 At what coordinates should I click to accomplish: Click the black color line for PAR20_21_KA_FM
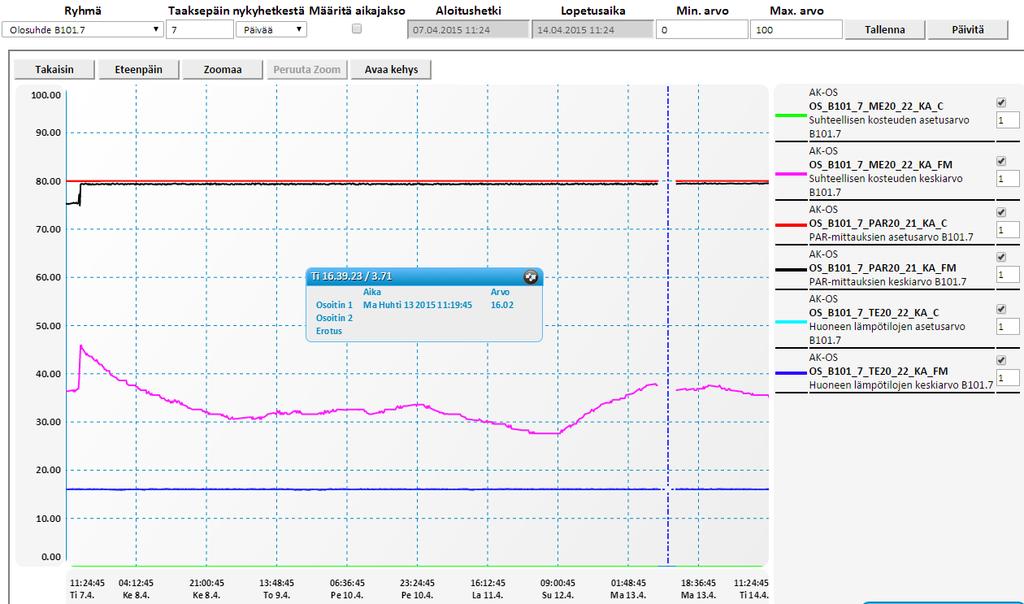pyautogui.click(x=791, y=270)
